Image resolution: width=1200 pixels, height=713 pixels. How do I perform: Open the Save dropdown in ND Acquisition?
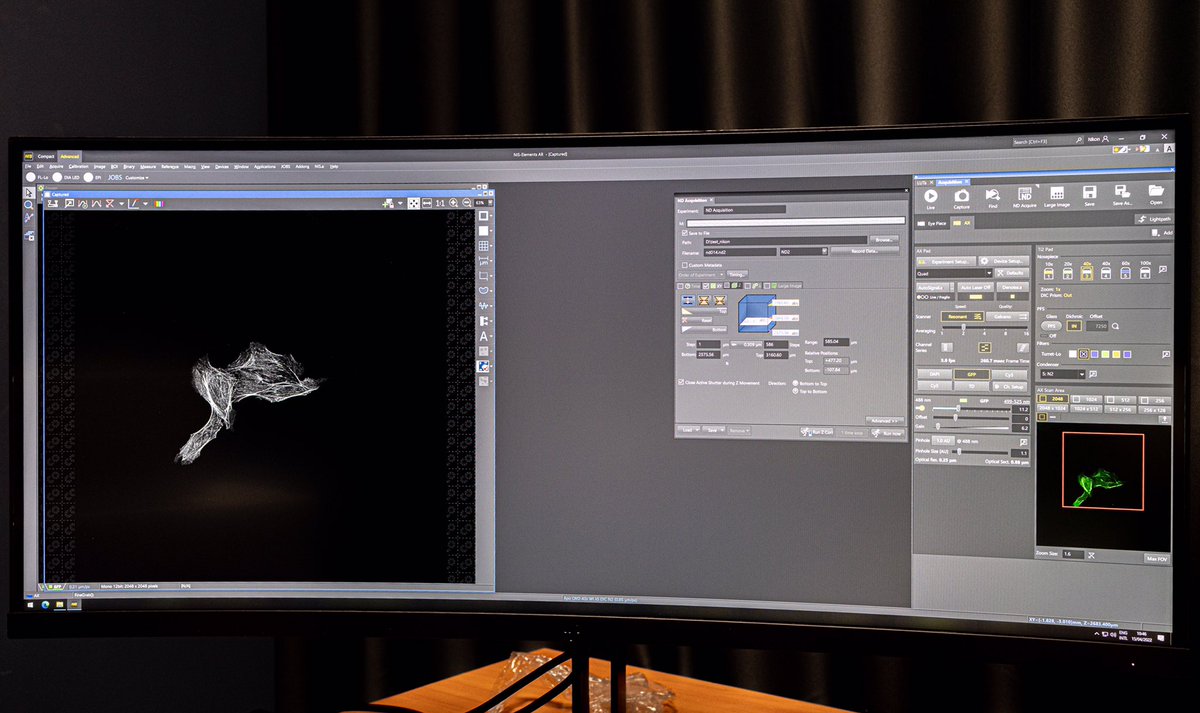tap(714, 430)
